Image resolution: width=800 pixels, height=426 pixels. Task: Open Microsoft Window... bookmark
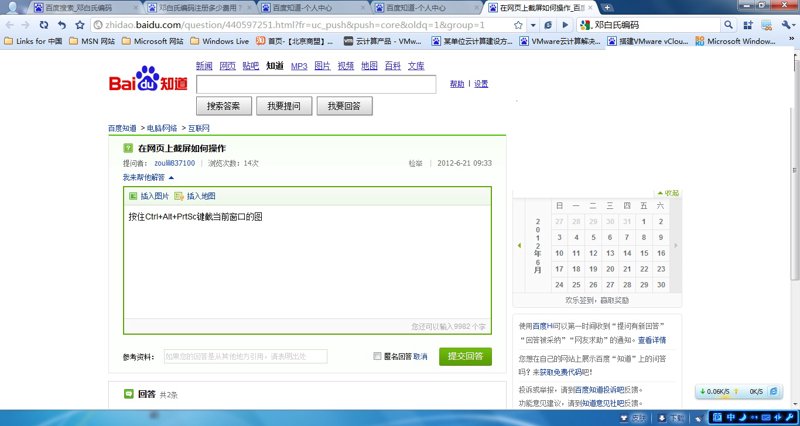(736, 41)
